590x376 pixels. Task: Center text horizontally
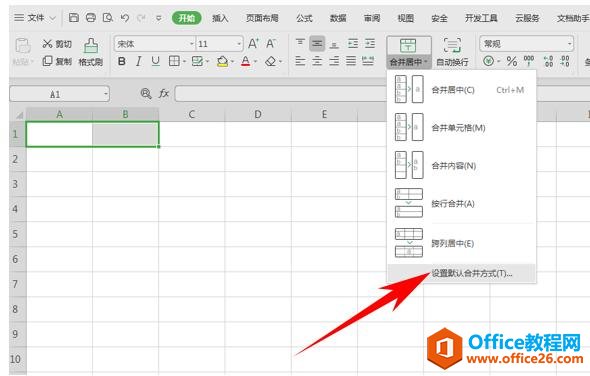point(317,61)
